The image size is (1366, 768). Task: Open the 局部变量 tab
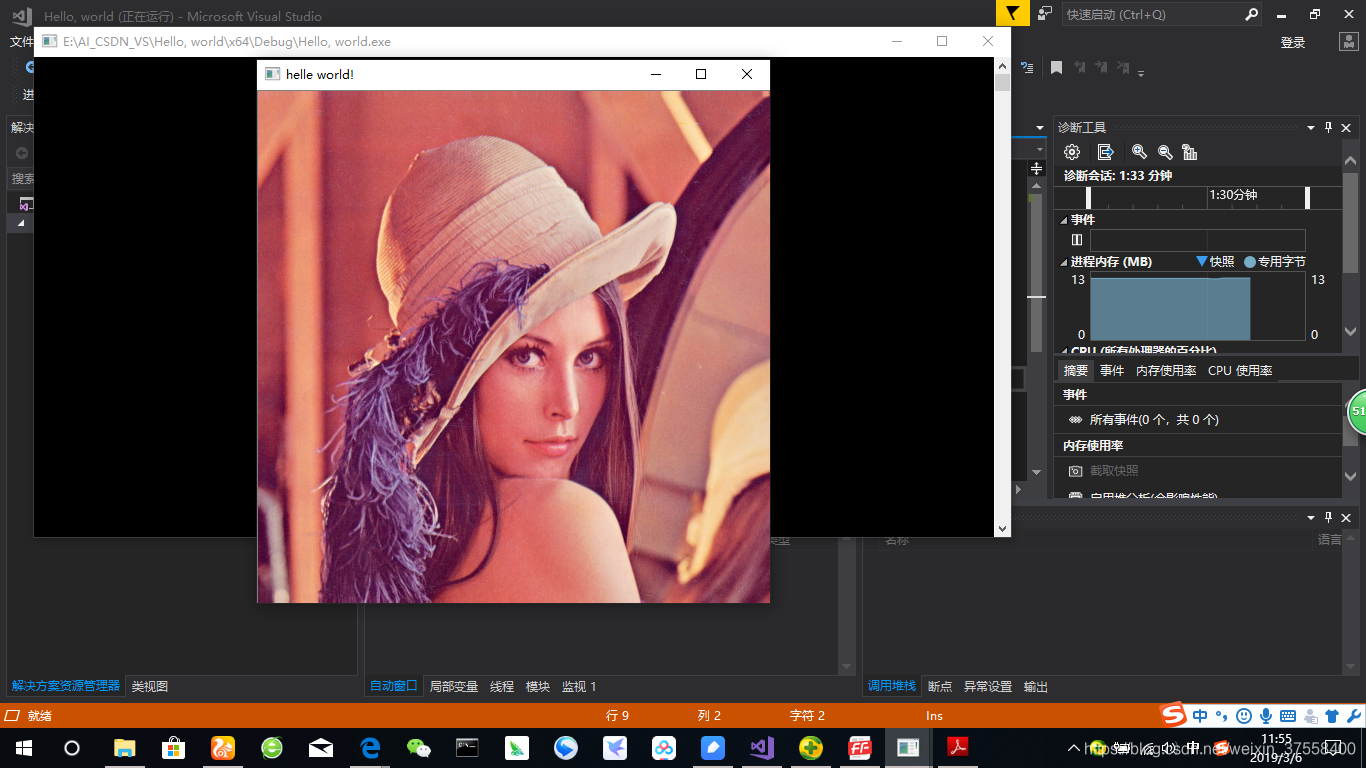tap(454, 687)
